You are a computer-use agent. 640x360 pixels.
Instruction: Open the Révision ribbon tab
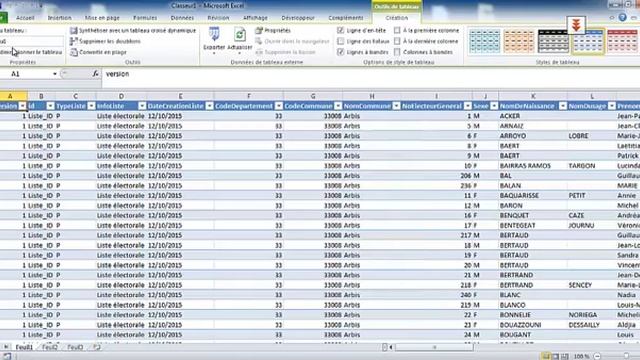218,18
